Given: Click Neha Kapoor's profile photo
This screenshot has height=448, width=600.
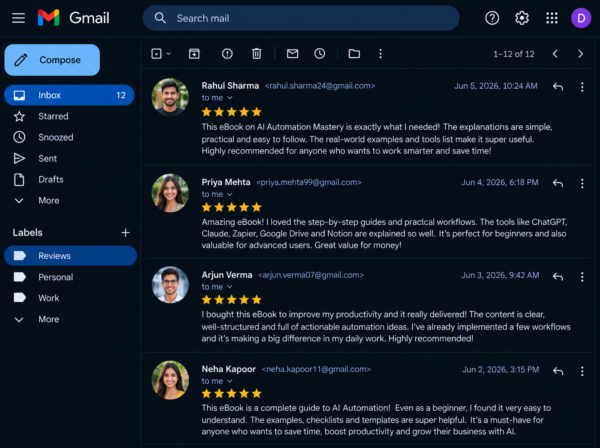Looking at the screenshot, I should click(x=170, y=380).
